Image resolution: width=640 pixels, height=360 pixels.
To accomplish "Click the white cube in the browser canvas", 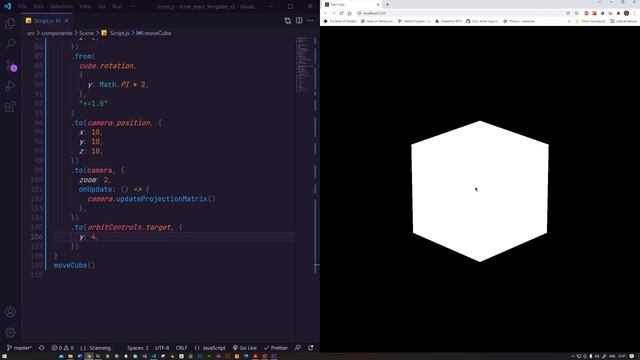I will pyautogui.click(x=480, y=191).
